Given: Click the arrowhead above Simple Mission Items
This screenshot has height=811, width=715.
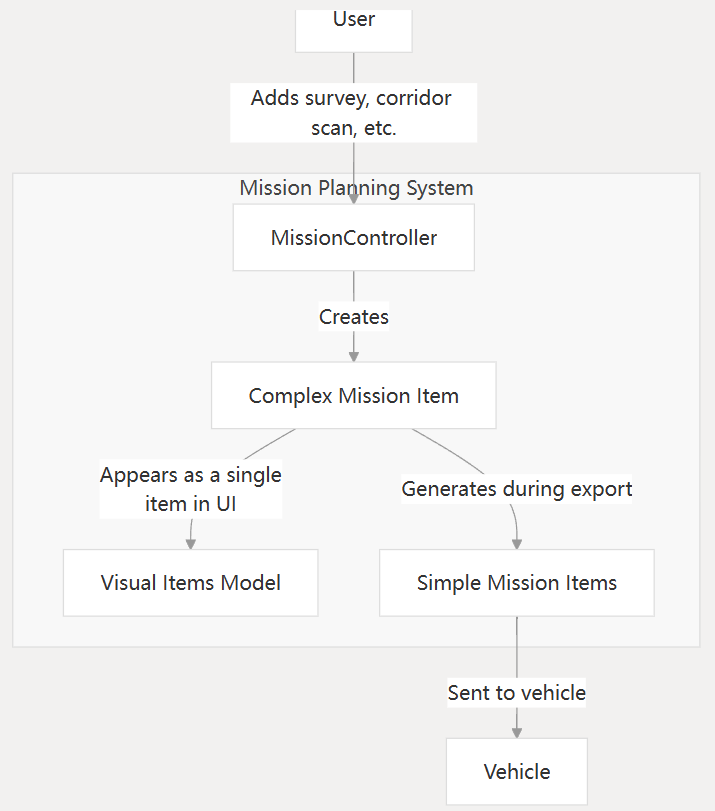Looking at the screenshot, I should click(517, 543).
